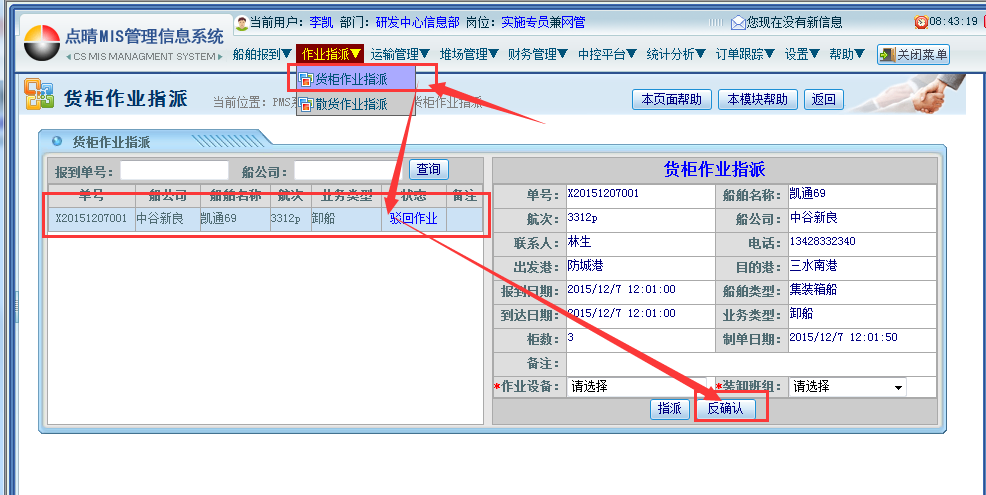Choose 散货作业指派 menu entry

[x=351, y=104]
